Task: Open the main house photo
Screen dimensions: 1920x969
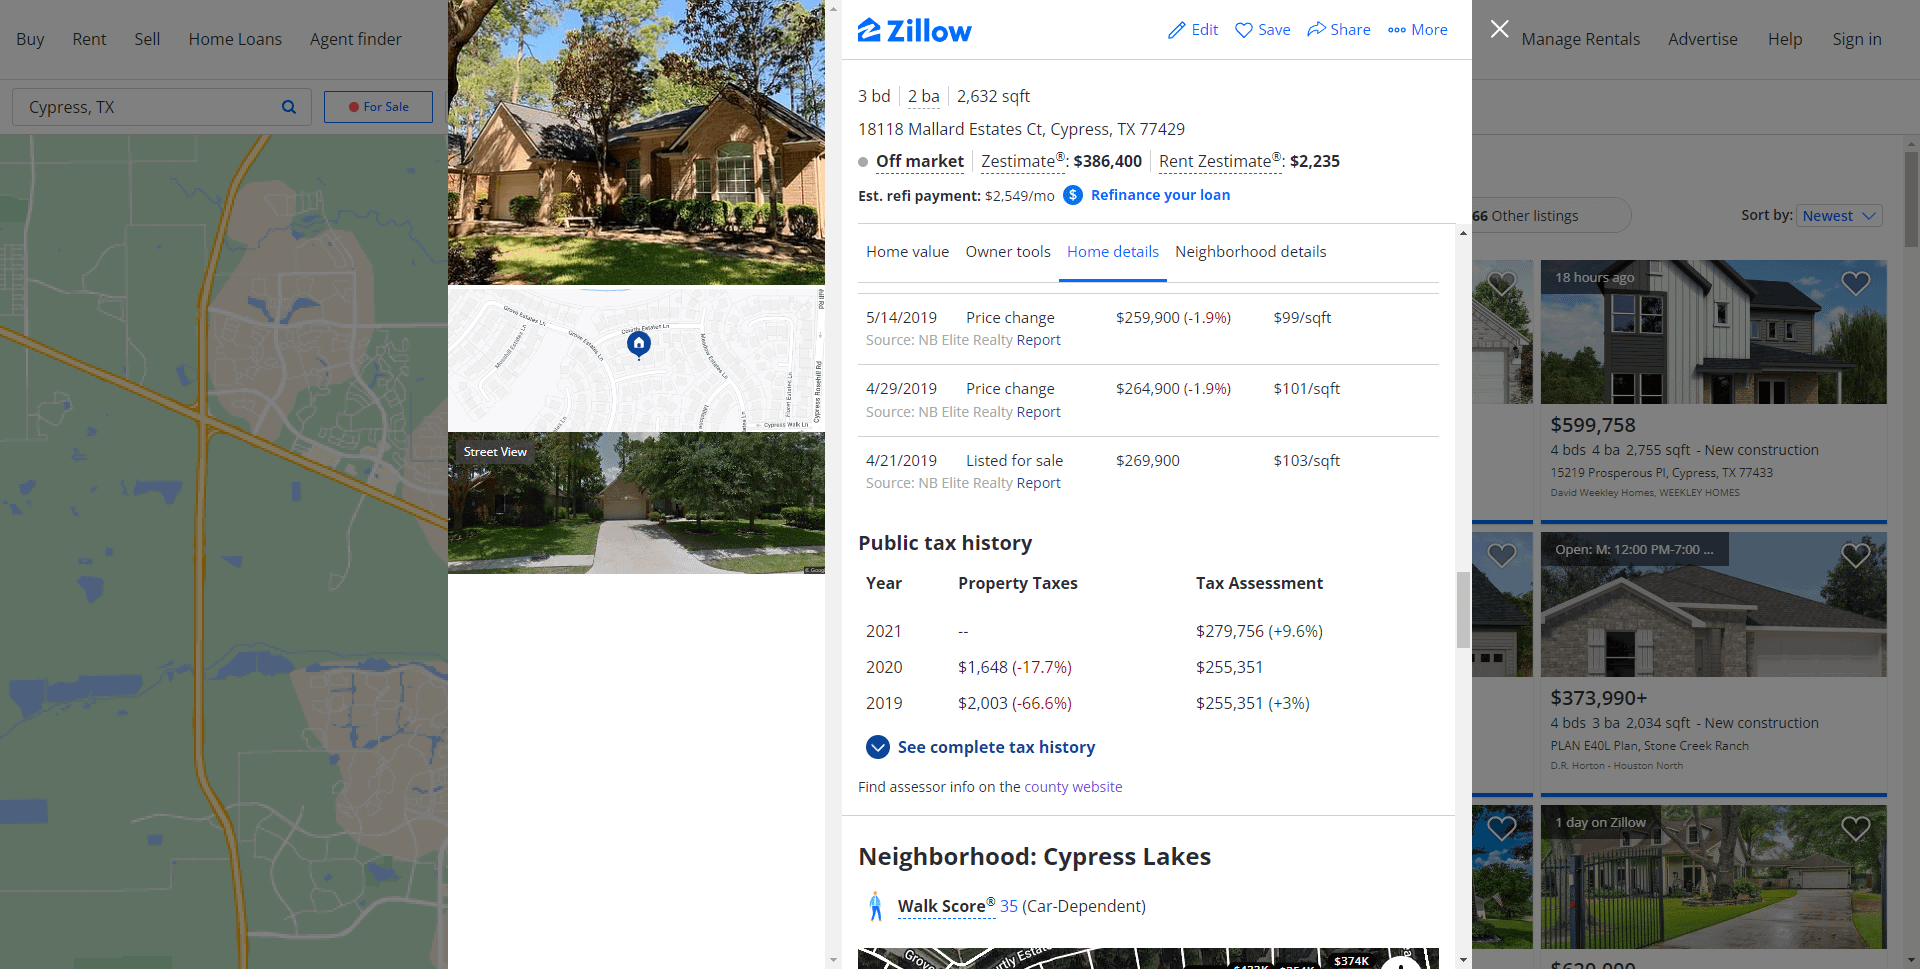Action: 636,142
